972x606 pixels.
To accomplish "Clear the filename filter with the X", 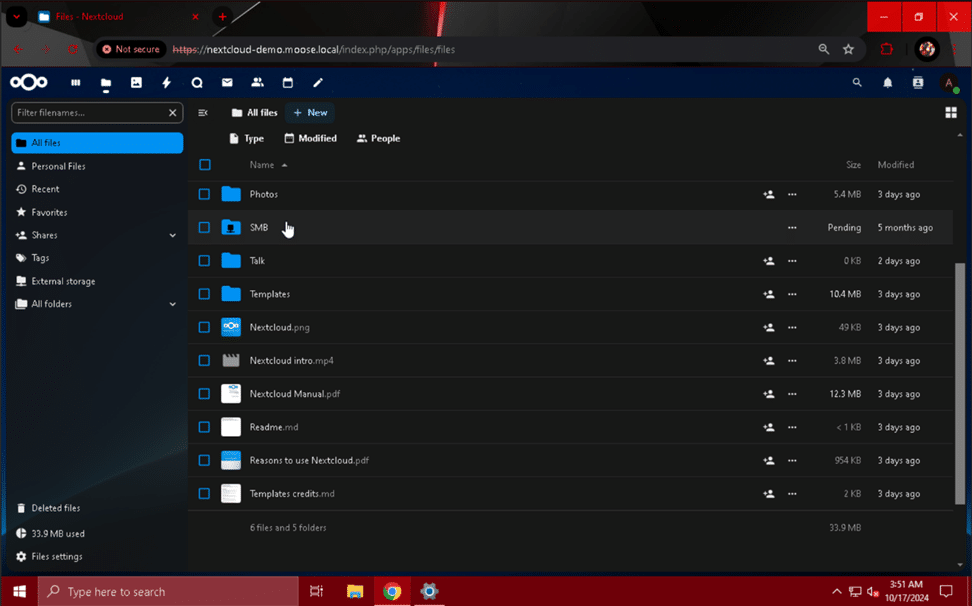I will 172,113.
